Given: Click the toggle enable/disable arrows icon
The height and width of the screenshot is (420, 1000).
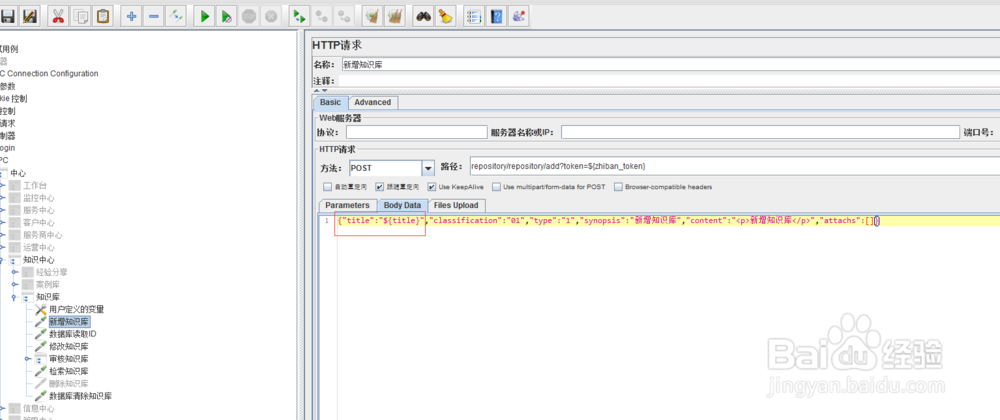Looking at the screenshot, I should [175, 17].
